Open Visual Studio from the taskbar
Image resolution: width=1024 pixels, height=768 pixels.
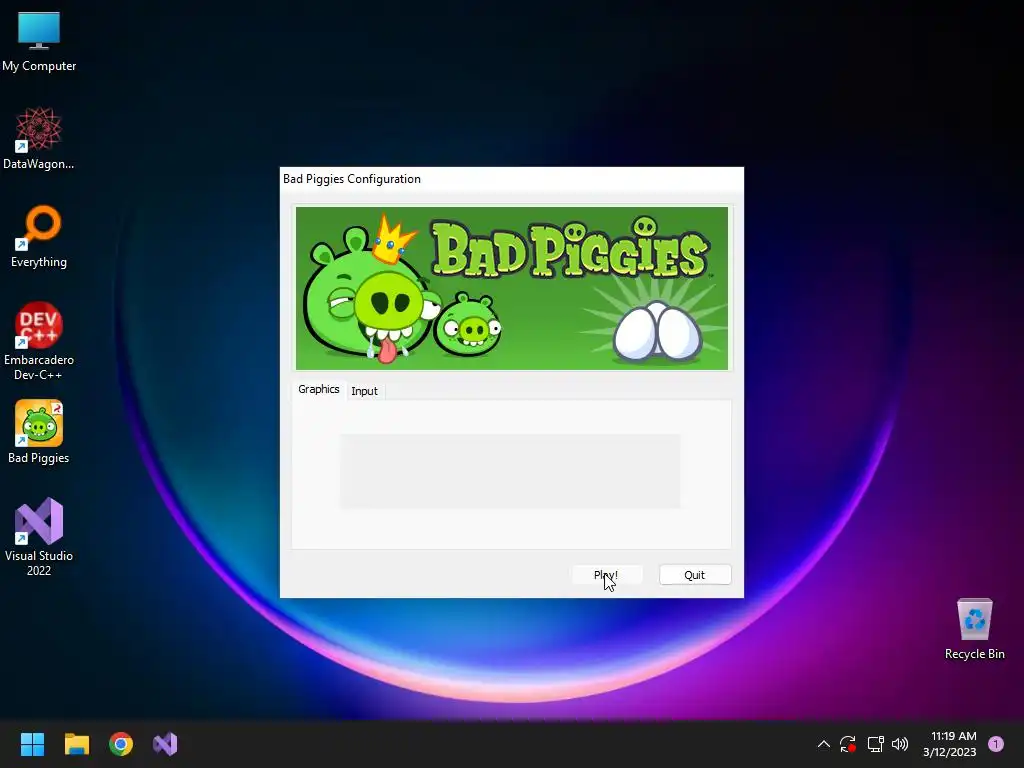pyautogui.click(x=165, y=744)
